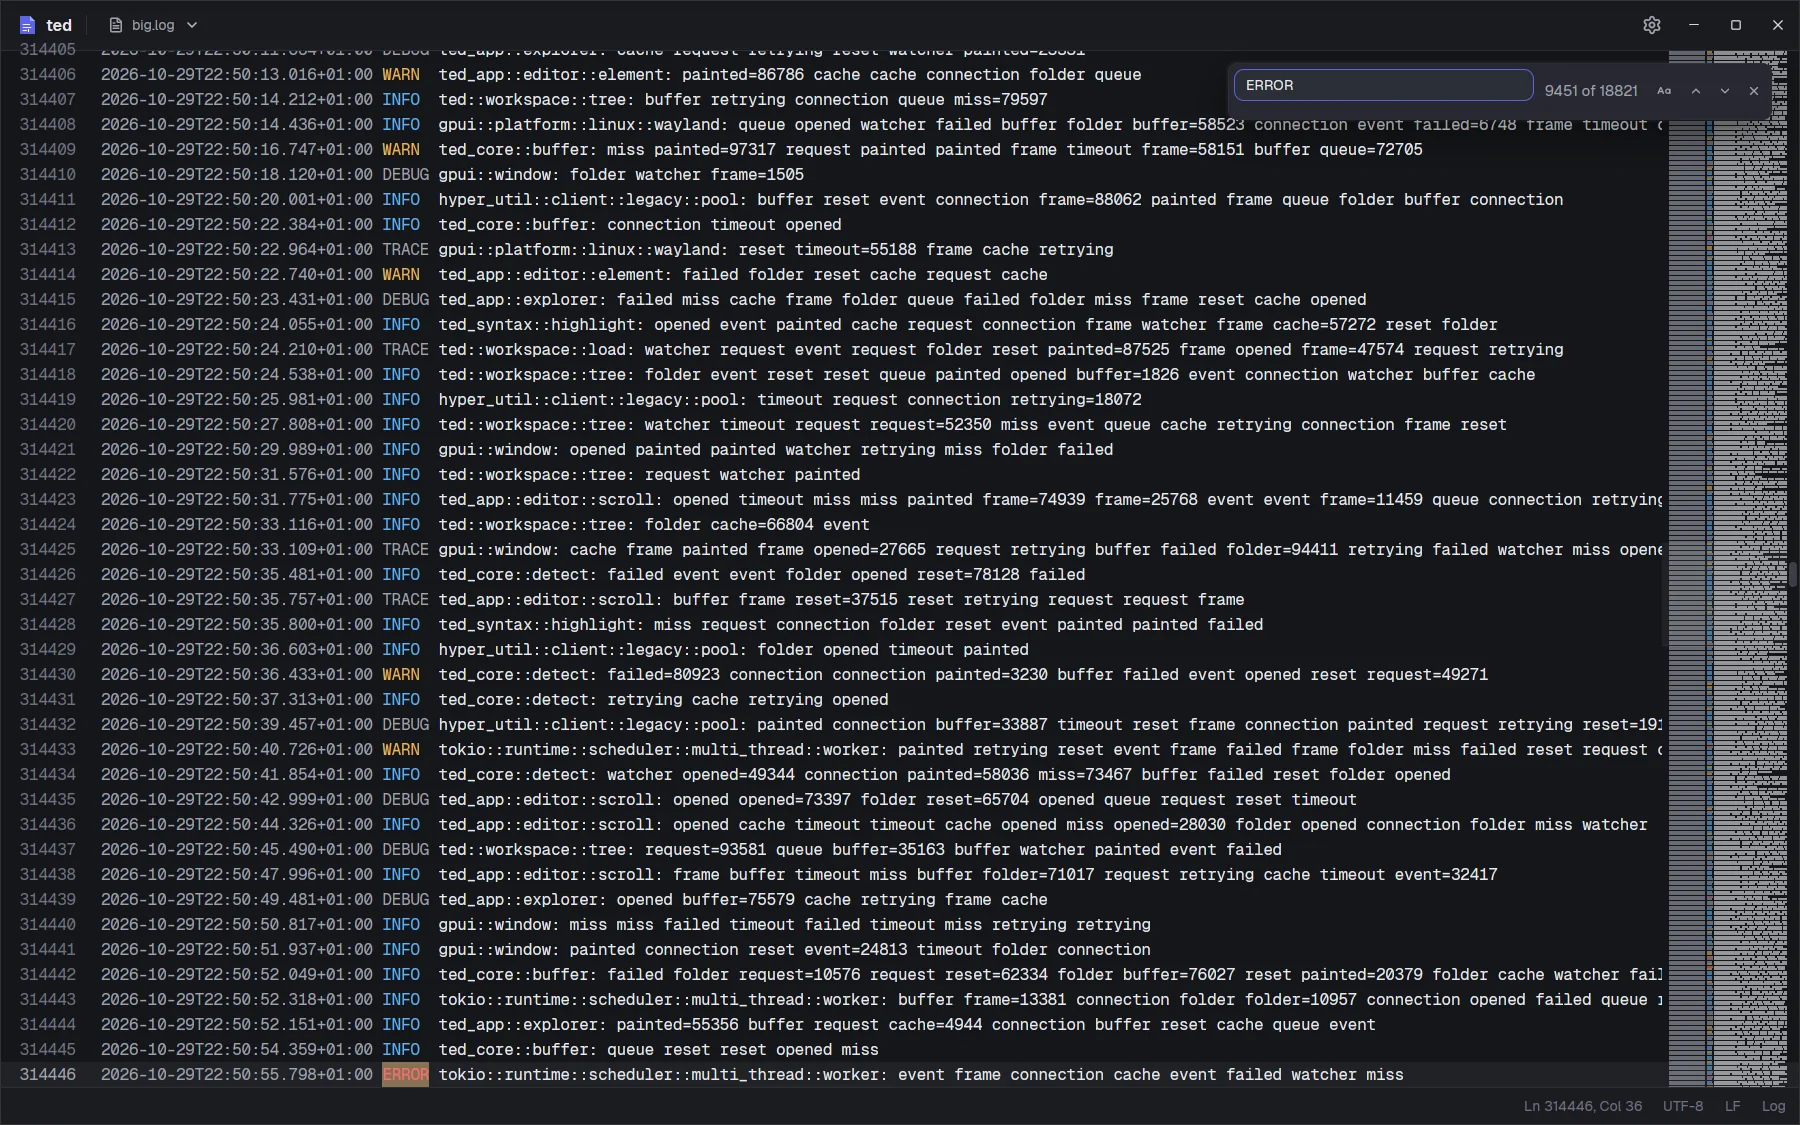Change UTF-8 encoding in status bar
This screenshot has height=1125, width=1800.
tap(1683, 1106)
